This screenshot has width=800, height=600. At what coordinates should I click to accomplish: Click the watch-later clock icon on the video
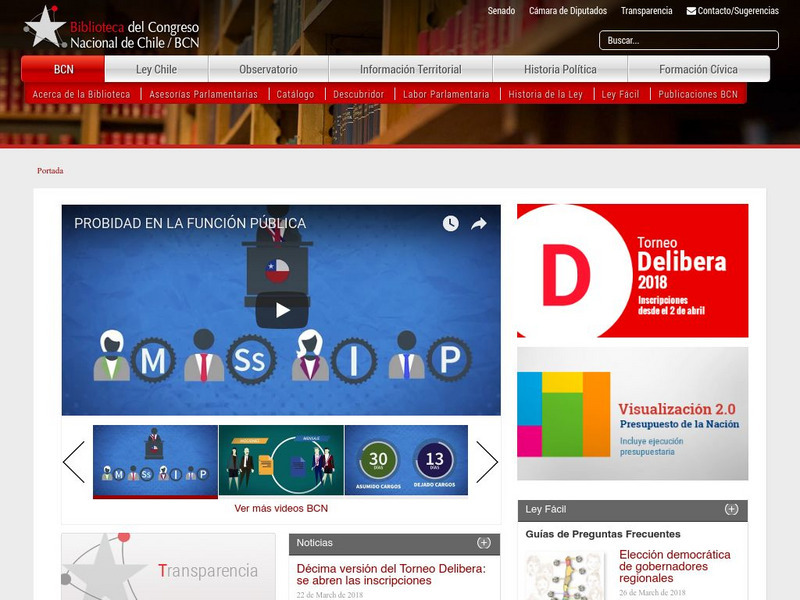(x=449, y=224)
